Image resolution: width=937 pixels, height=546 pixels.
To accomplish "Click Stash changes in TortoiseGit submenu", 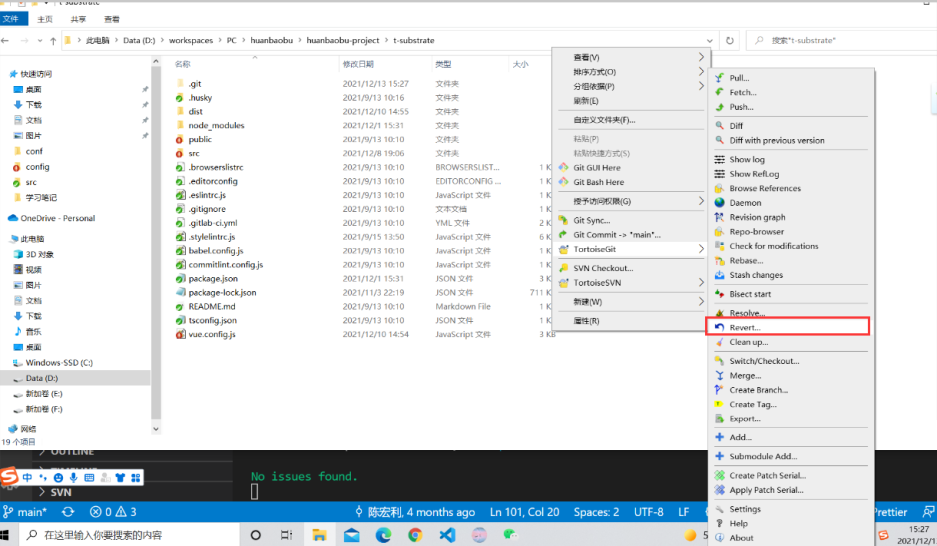I will point(756,275).
